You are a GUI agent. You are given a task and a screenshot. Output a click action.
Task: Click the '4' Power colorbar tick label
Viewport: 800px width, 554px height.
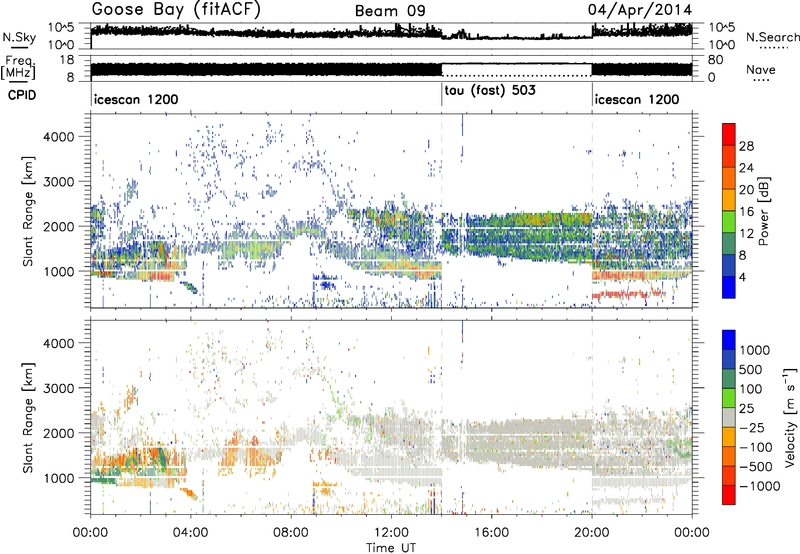tap(742, 277)
